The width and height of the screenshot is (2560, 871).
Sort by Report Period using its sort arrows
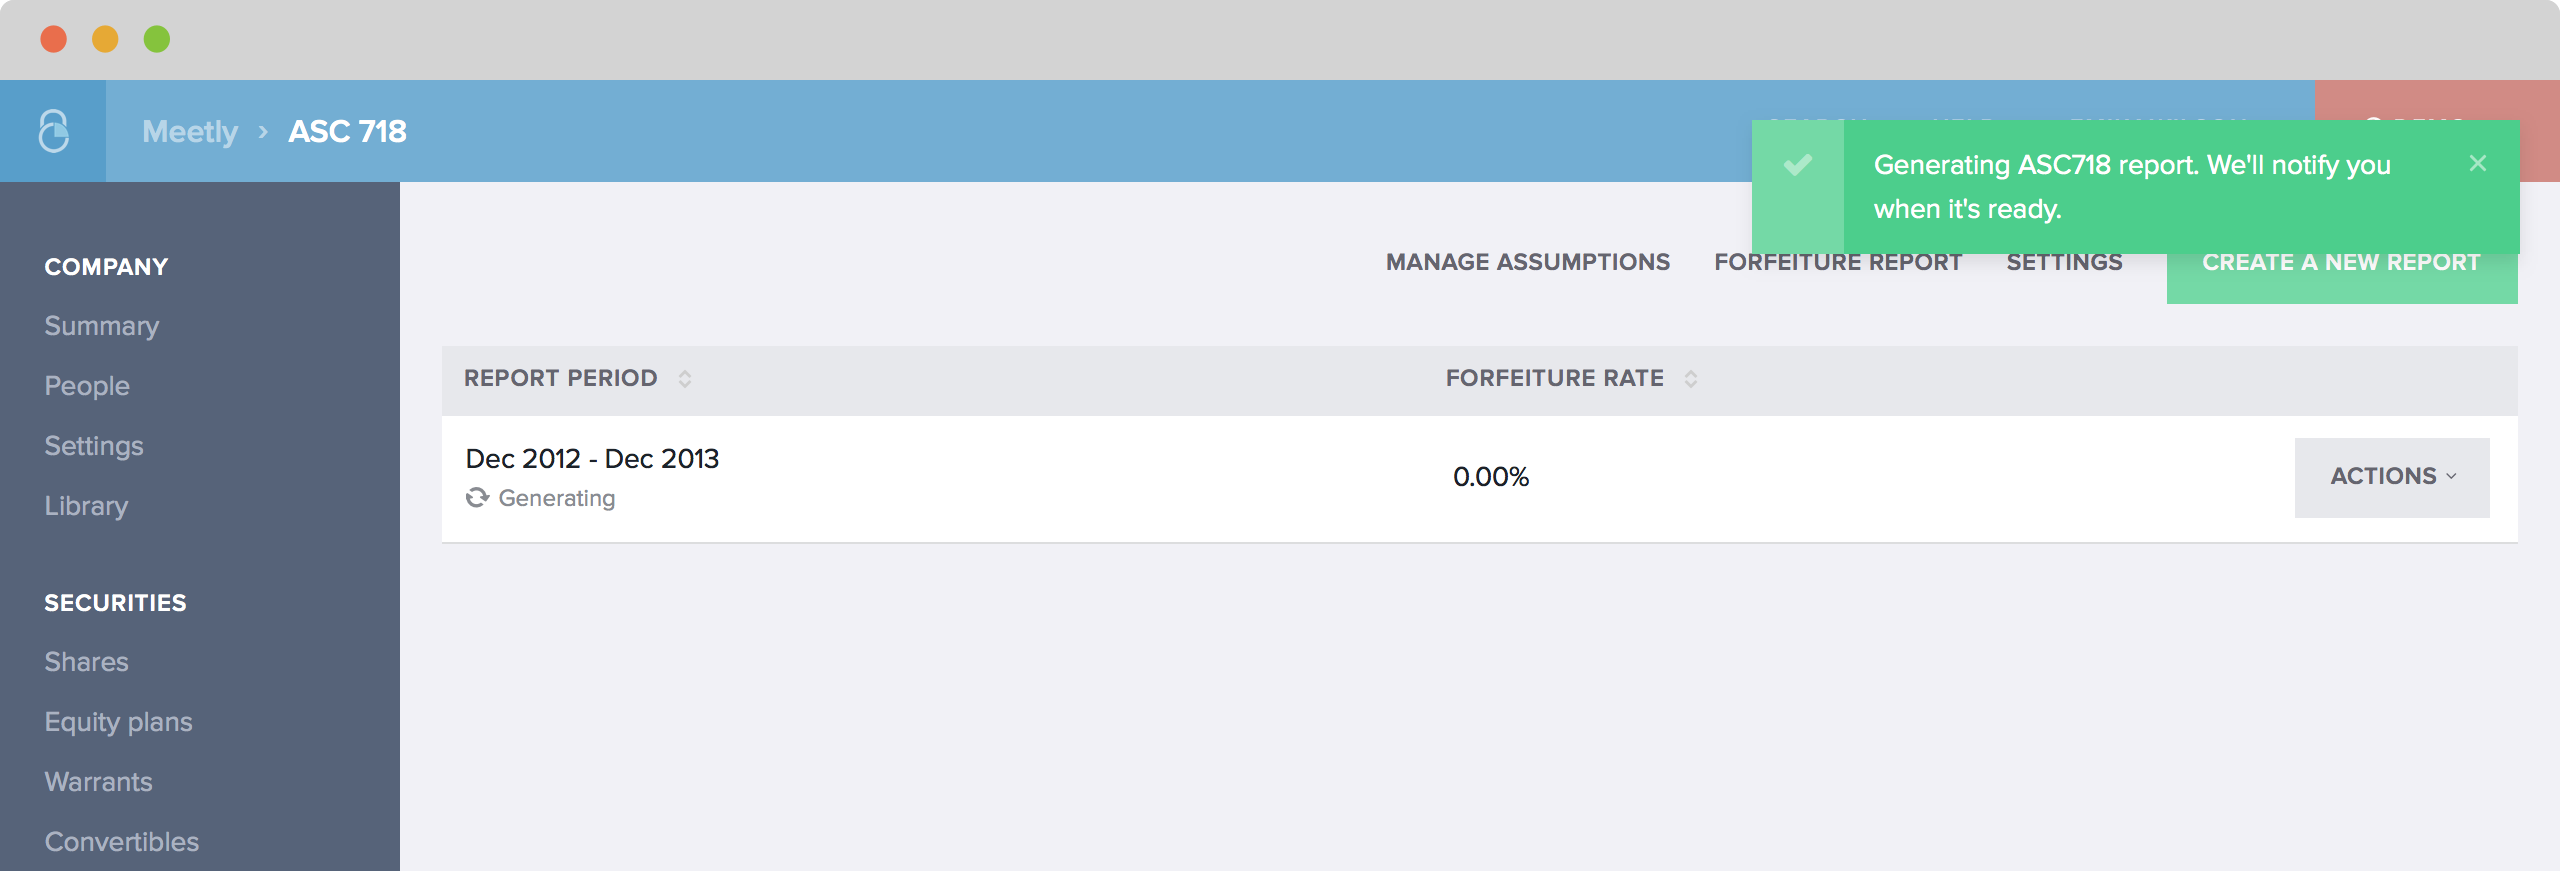(x=685, y=379)
